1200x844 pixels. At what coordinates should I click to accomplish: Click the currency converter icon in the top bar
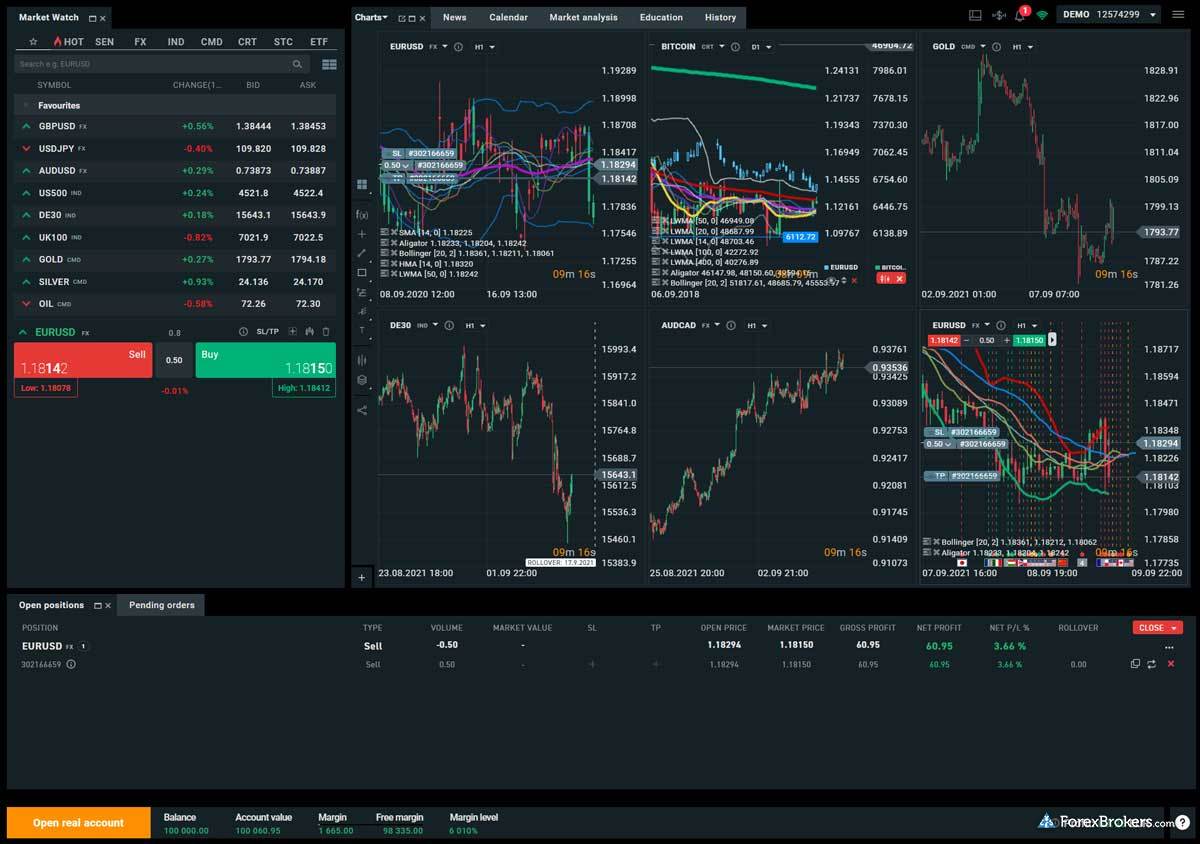pos(999,15)
